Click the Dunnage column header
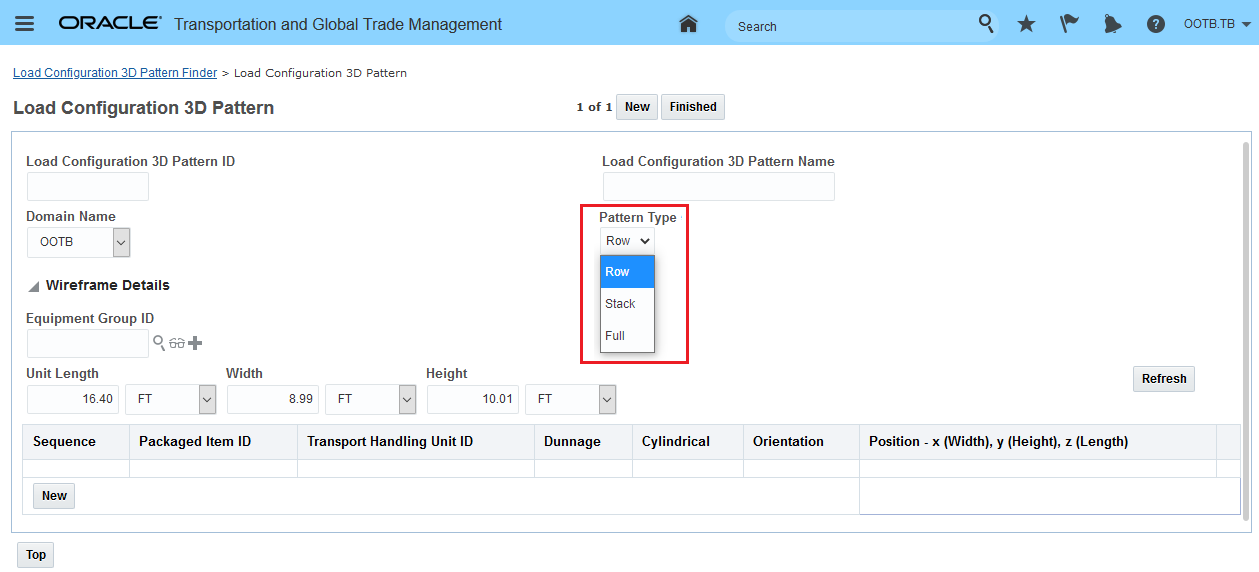 click(583, 442)
